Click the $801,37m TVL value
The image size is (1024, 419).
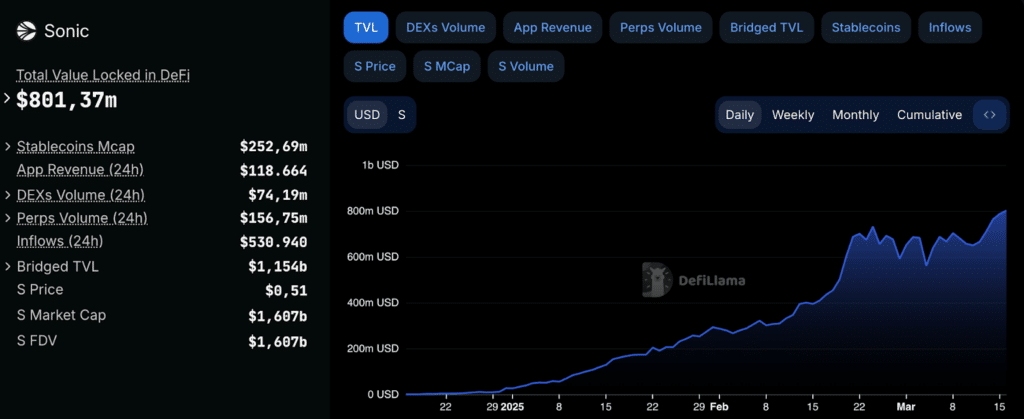pyautogui.click(x=67, y=100)
